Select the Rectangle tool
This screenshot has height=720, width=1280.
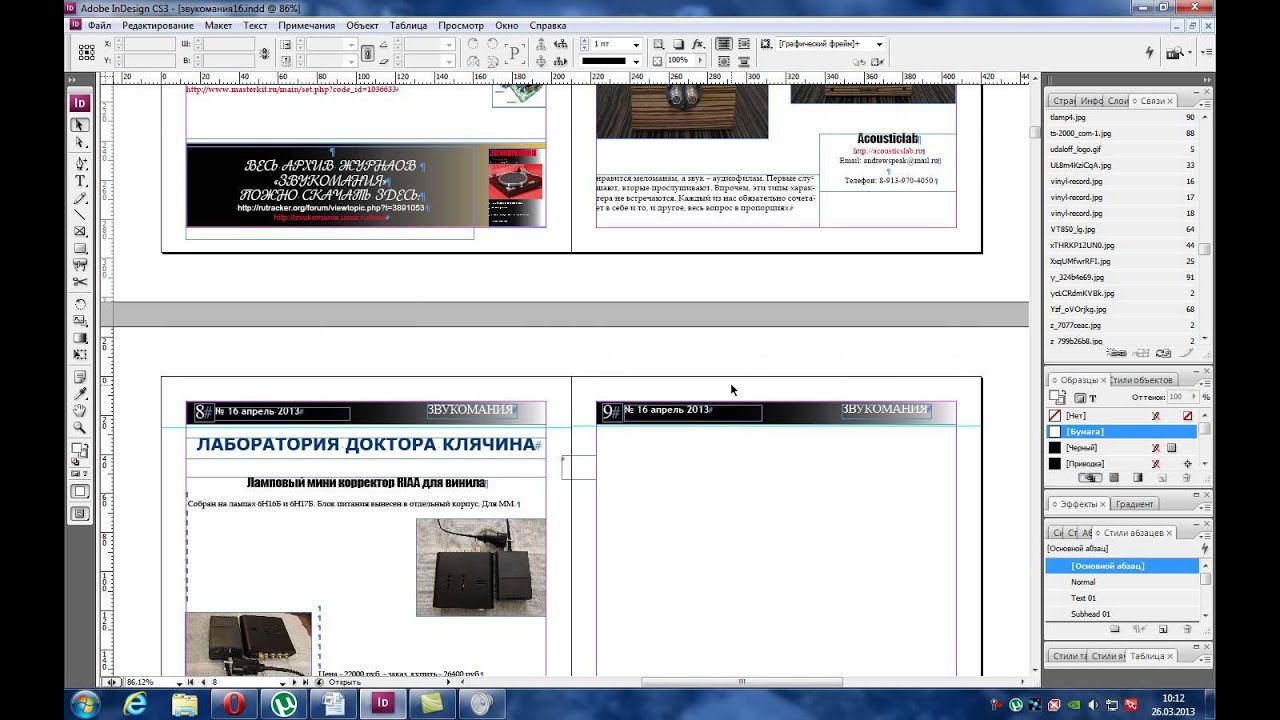[x=80, y=249]
